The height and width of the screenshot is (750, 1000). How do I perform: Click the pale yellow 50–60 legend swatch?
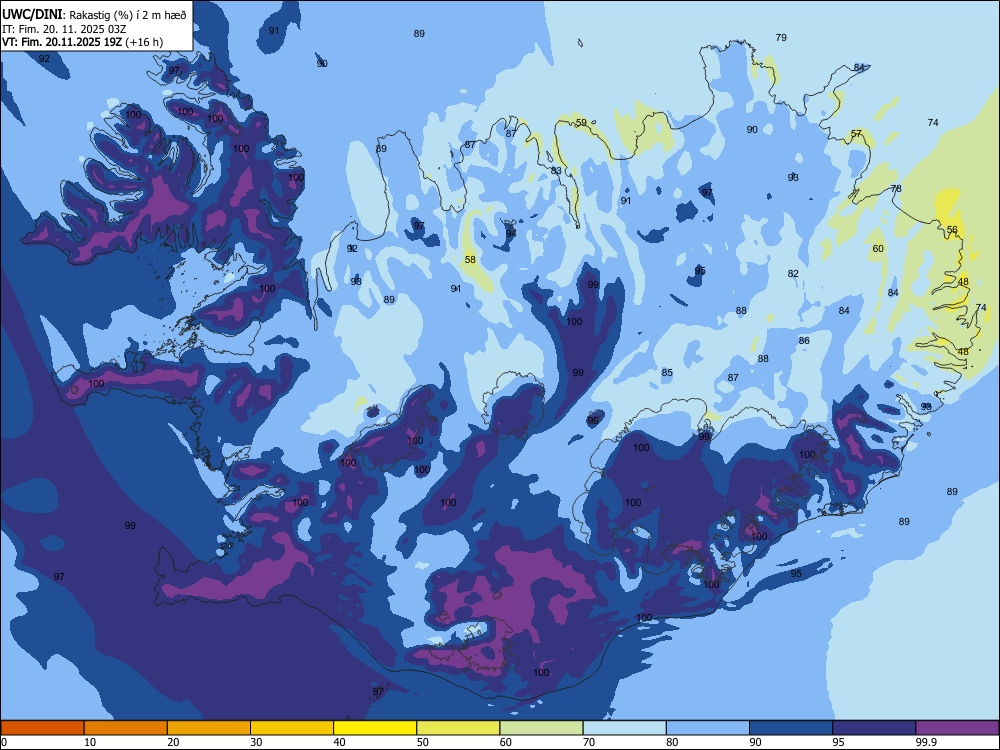(458, 728)
